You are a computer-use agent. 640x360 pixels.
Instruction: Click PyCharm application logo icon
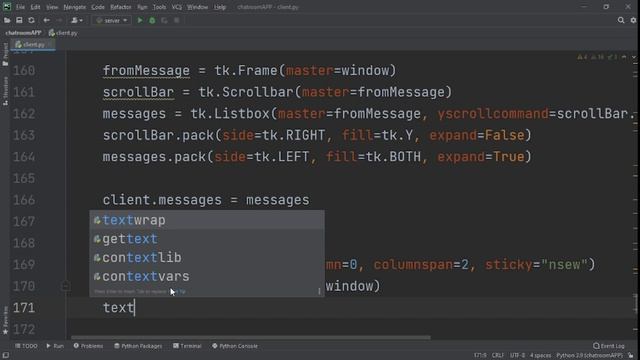click(7, 7)
